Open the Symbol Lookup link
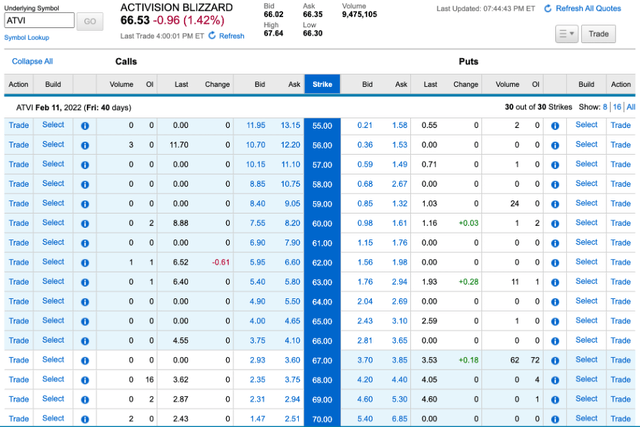This screenshot has width=640, height=427. point(27,38)
